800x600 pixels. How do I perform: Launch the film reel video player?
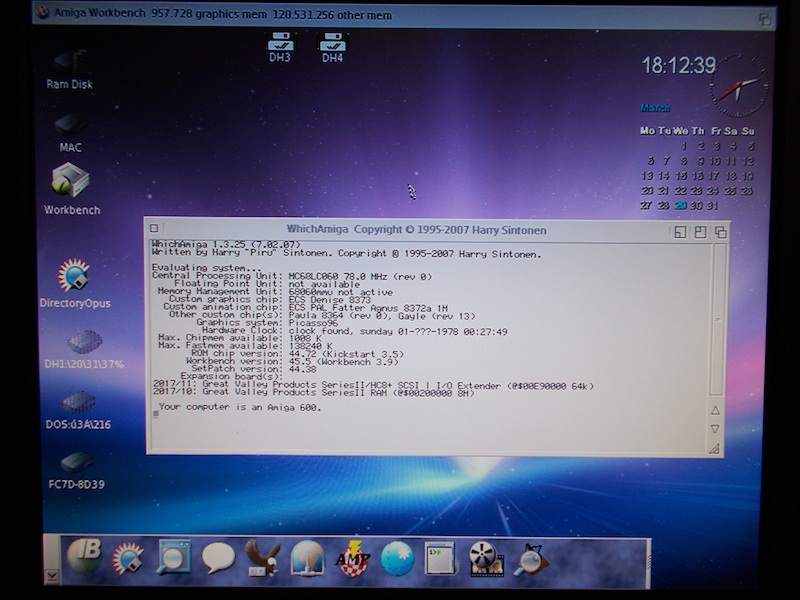click(x=486, y=558)
